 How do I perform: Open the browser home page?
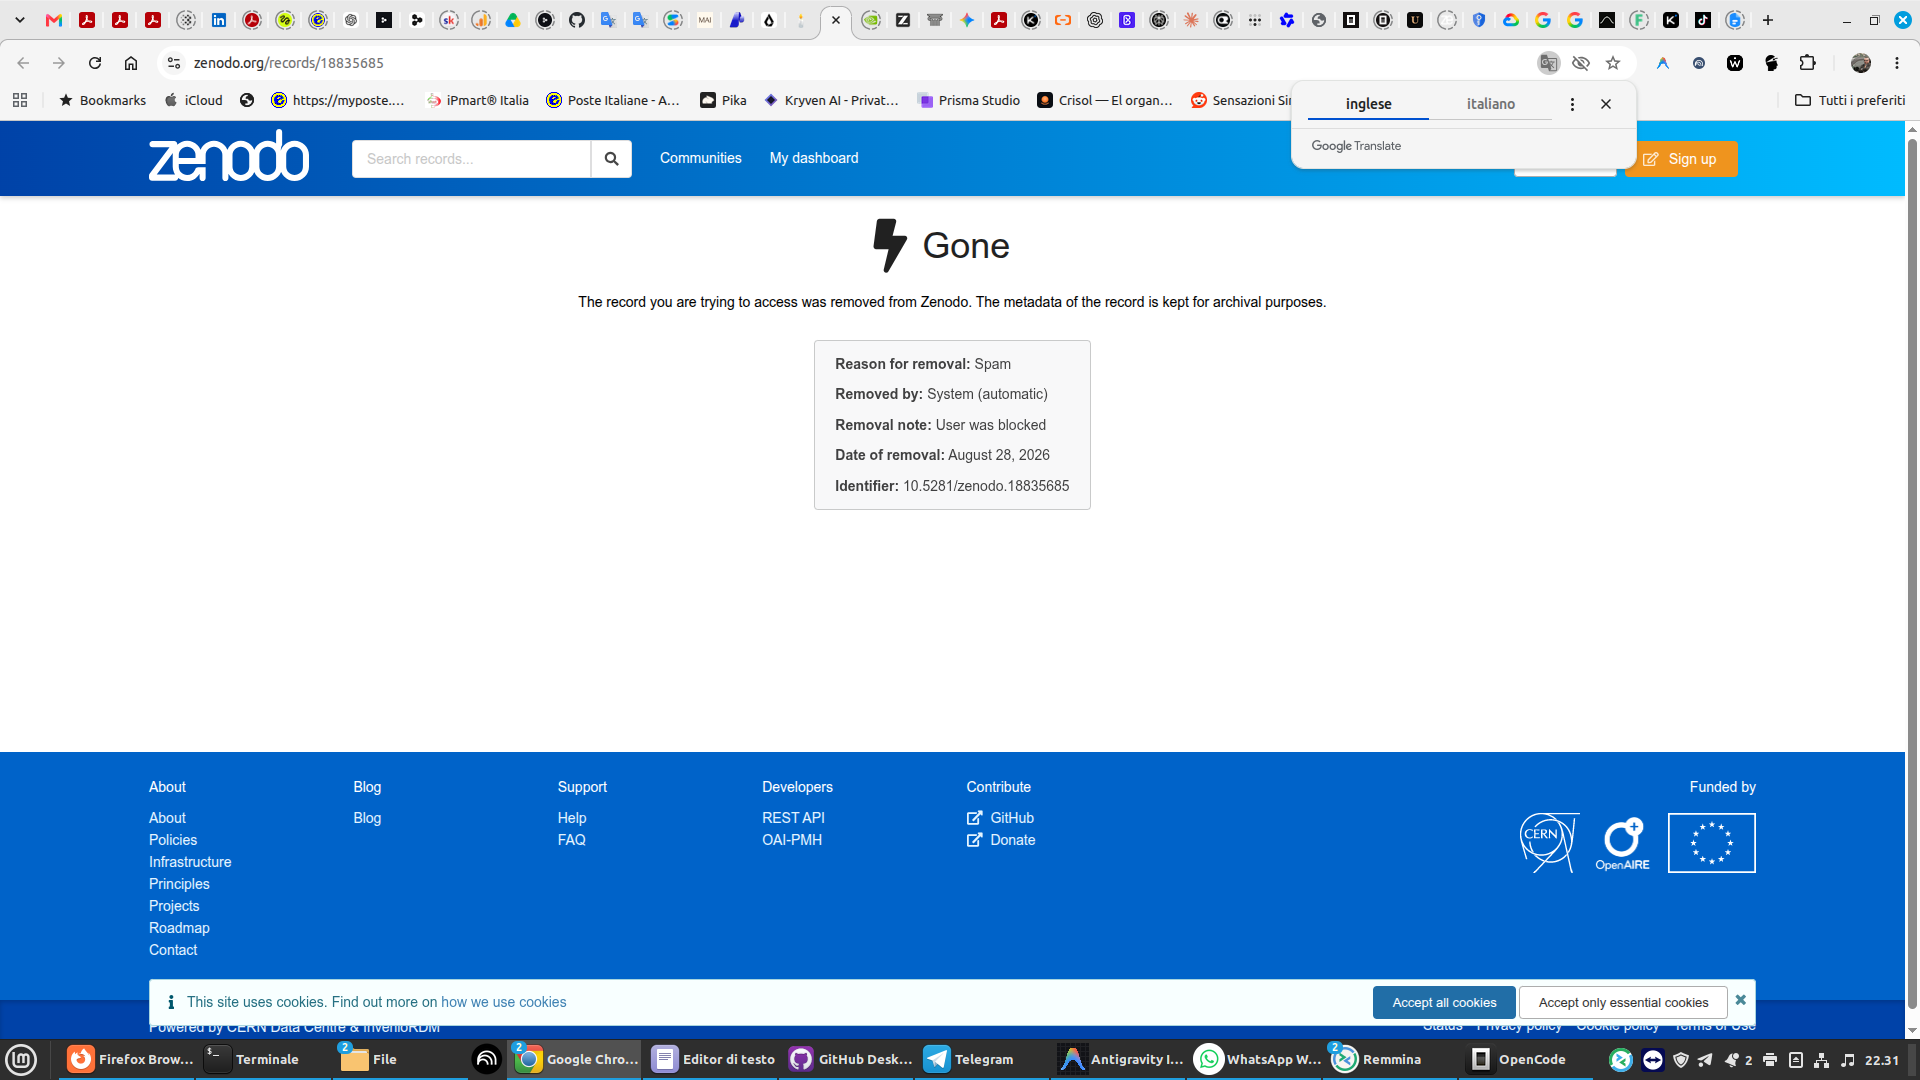pyautogui.click(x=131, y=63)
